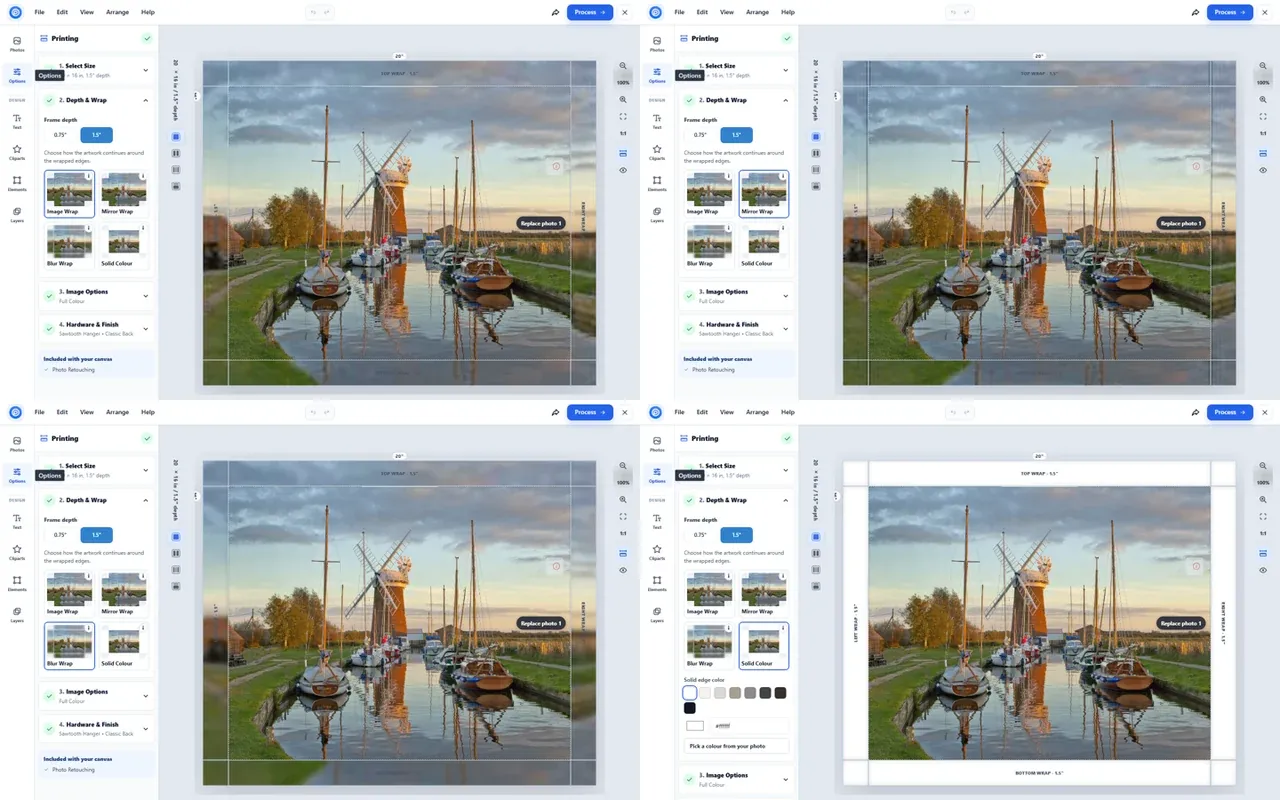Select second canvas layout button in bottom-left window

[x=175, y=553]
